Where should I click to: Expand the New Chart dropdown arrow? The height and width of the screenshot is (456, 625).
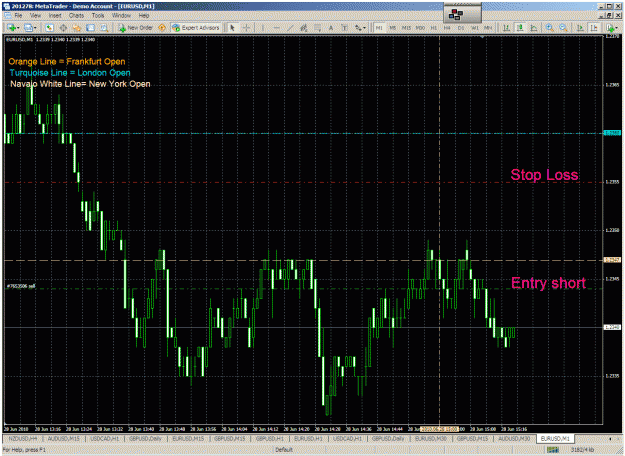(18, 28)
